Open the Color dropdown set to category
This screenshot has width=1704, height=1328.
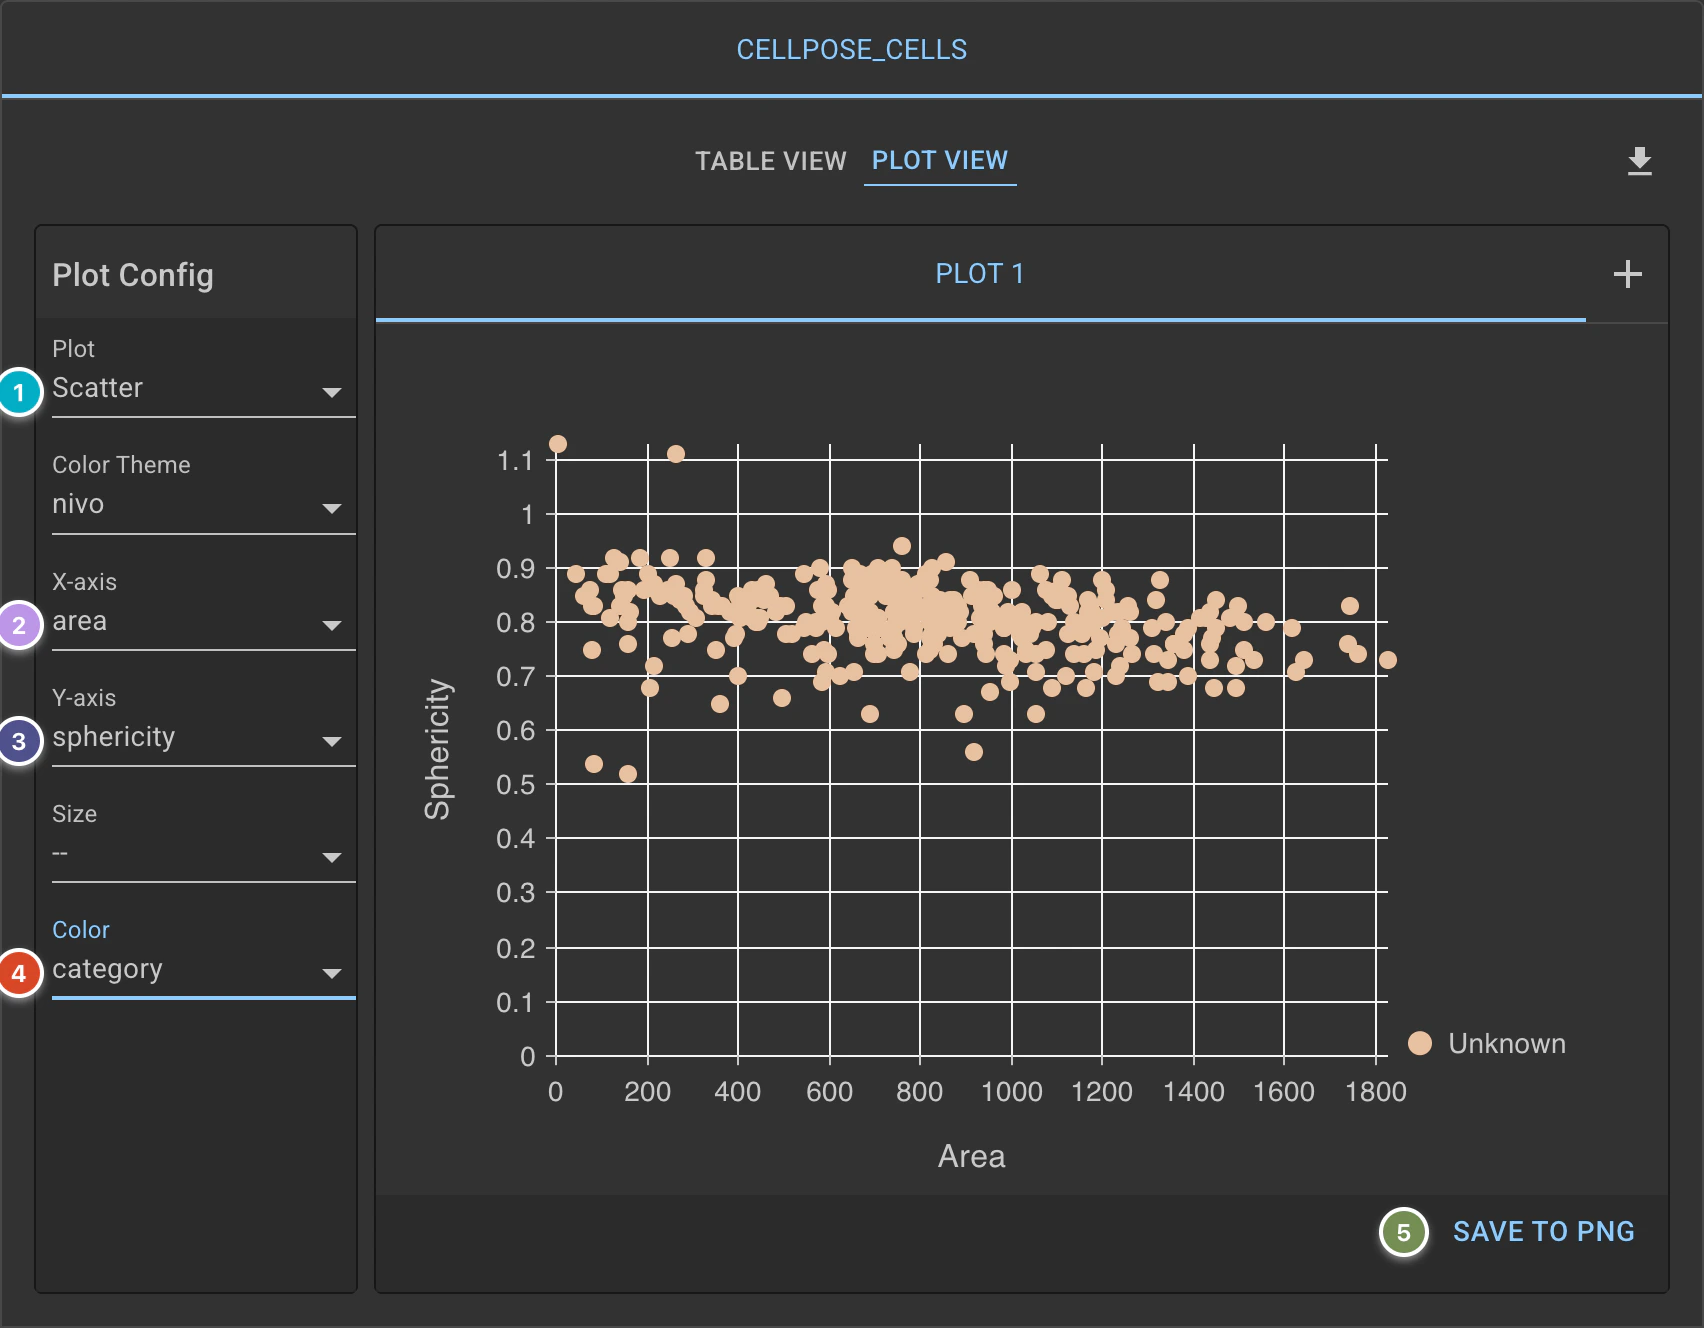[x=203, y=970]
